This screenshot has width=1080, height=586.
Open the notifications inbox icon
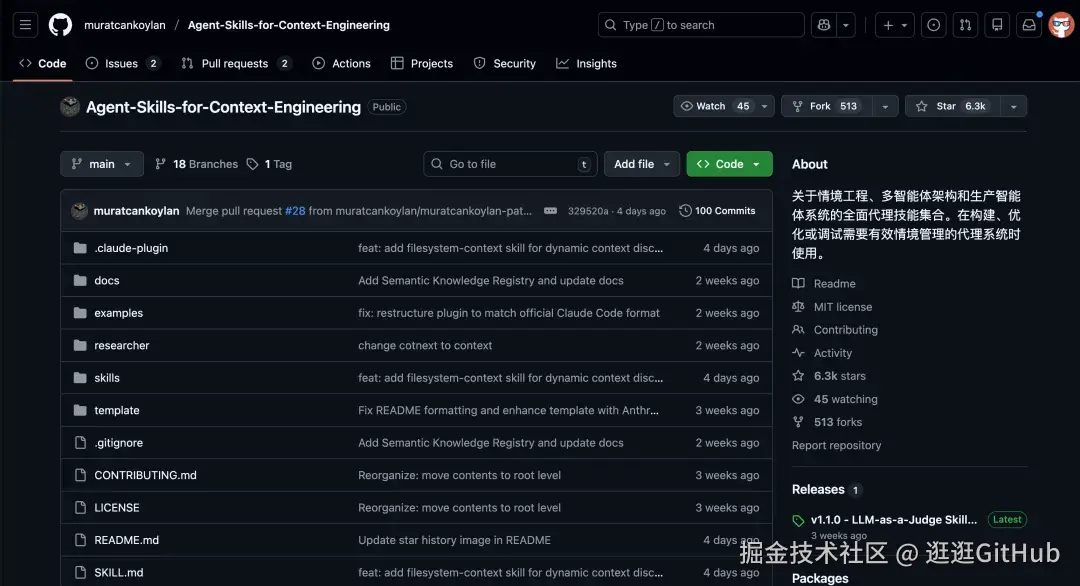[1028, 25]
